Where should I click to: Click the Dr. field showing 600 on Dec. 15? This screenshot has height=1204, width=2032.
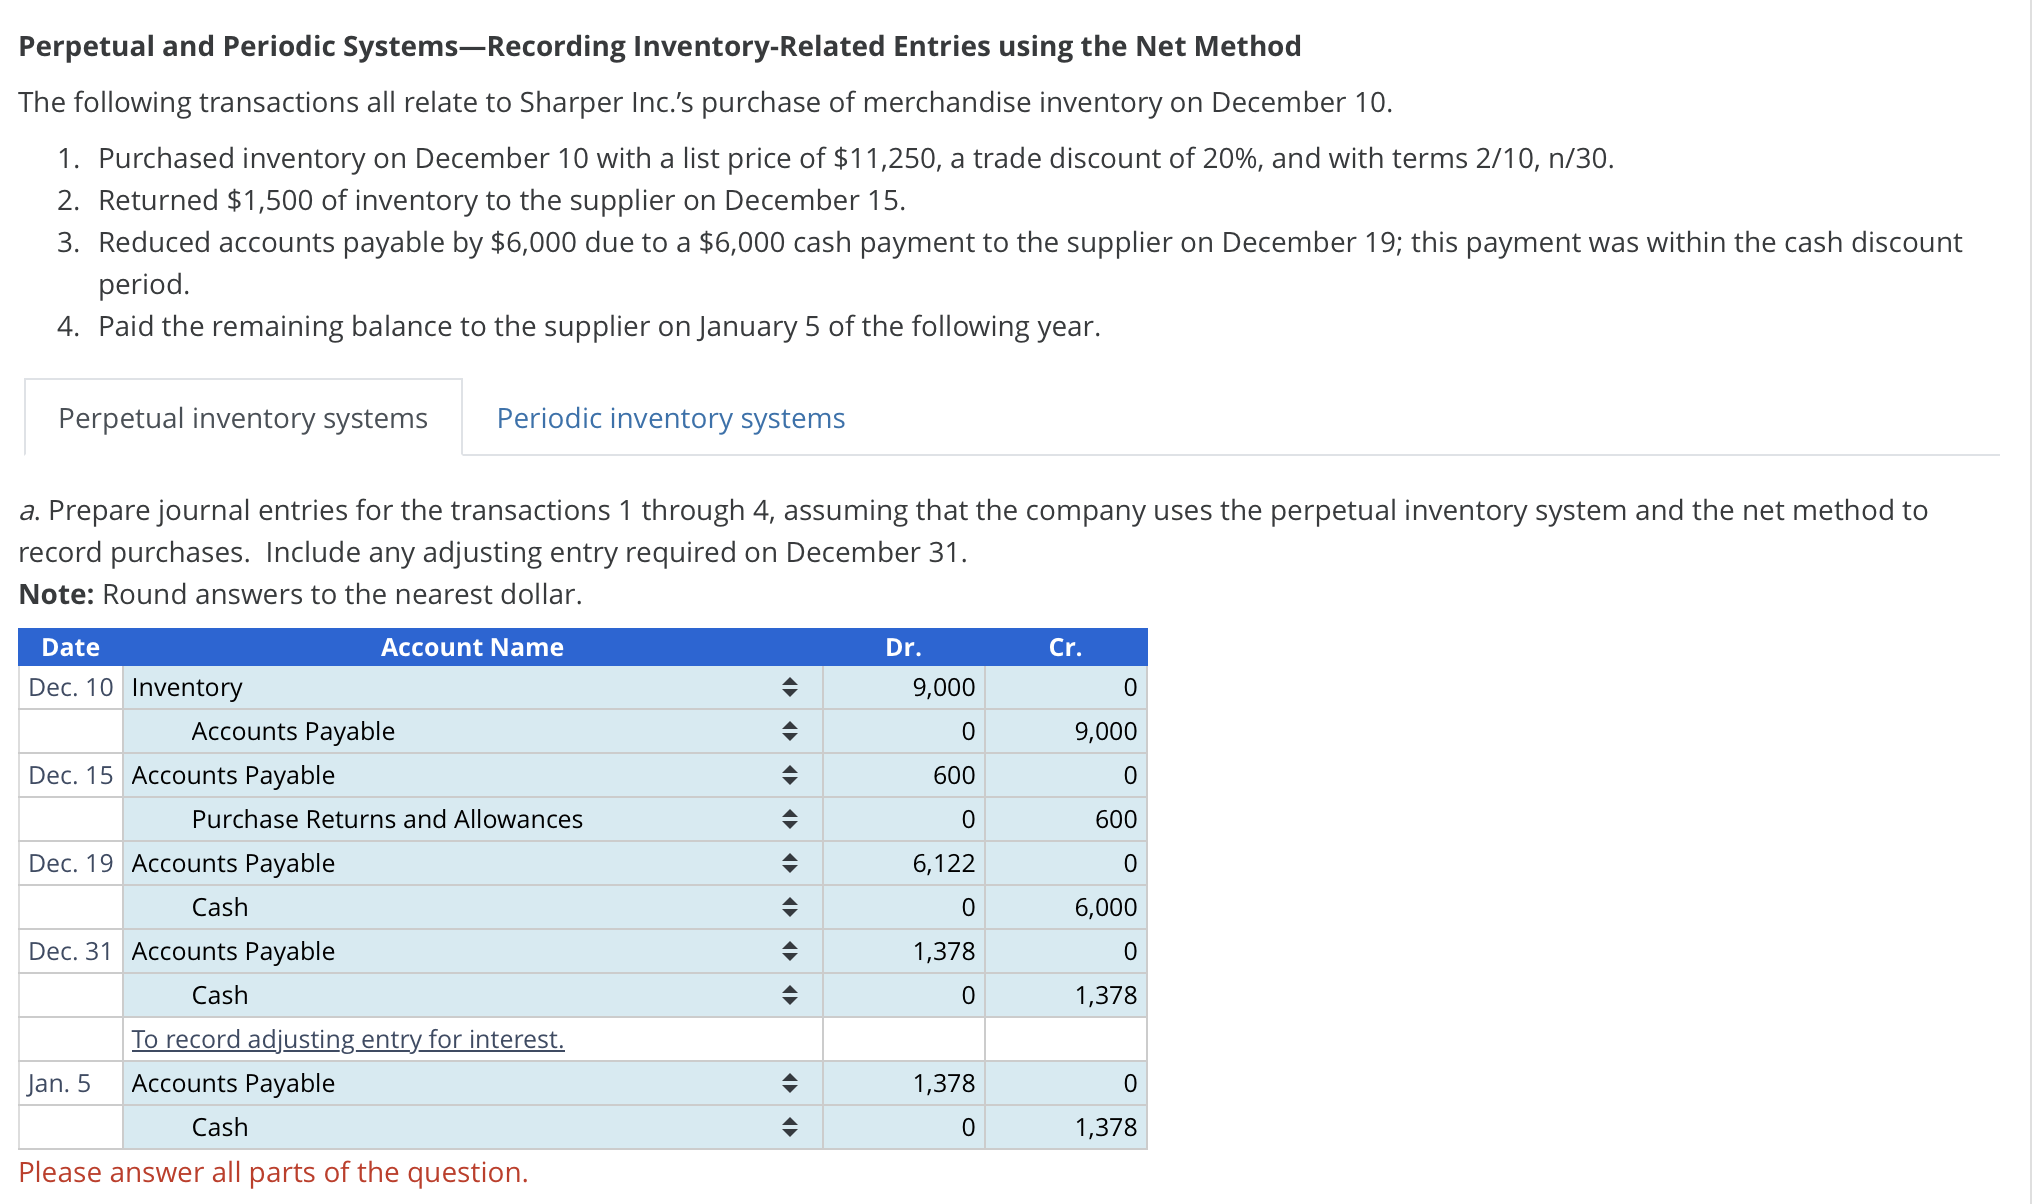click(900, 775)
